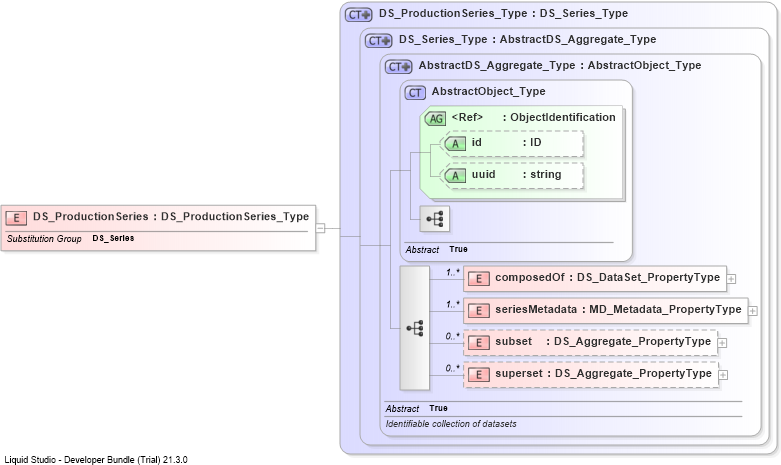Click the 0..* cardinality of superset
The image size is (781, 465).
[452, 368]
